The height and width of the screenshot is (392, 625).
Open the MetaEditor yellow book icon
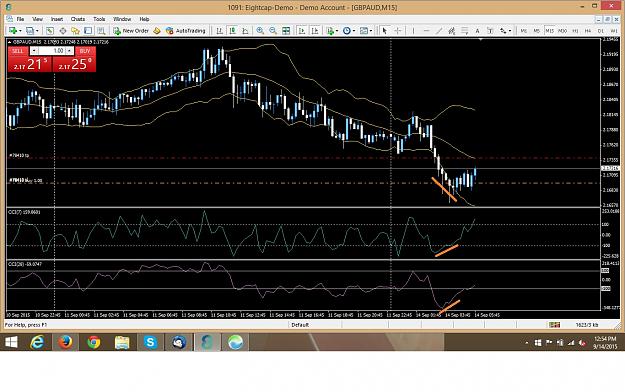pyautogui.click(x=157, y=31)
